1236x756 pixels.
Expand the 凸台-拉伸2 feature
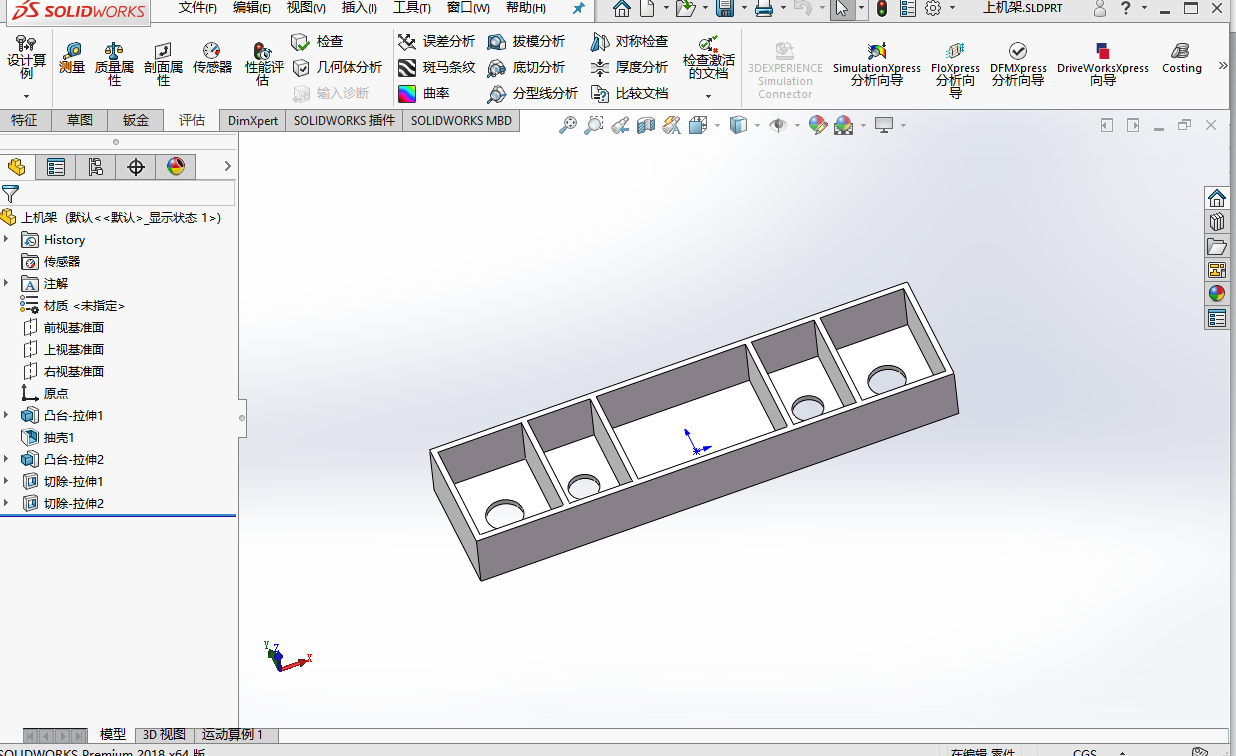pos(6,459)
